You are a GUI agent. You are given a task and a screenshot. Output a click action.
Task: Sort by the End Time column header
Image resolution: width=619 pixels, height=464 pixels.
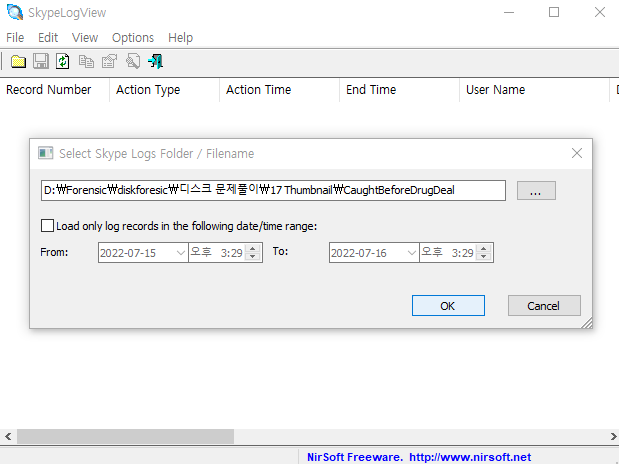[x=399, y=90]
